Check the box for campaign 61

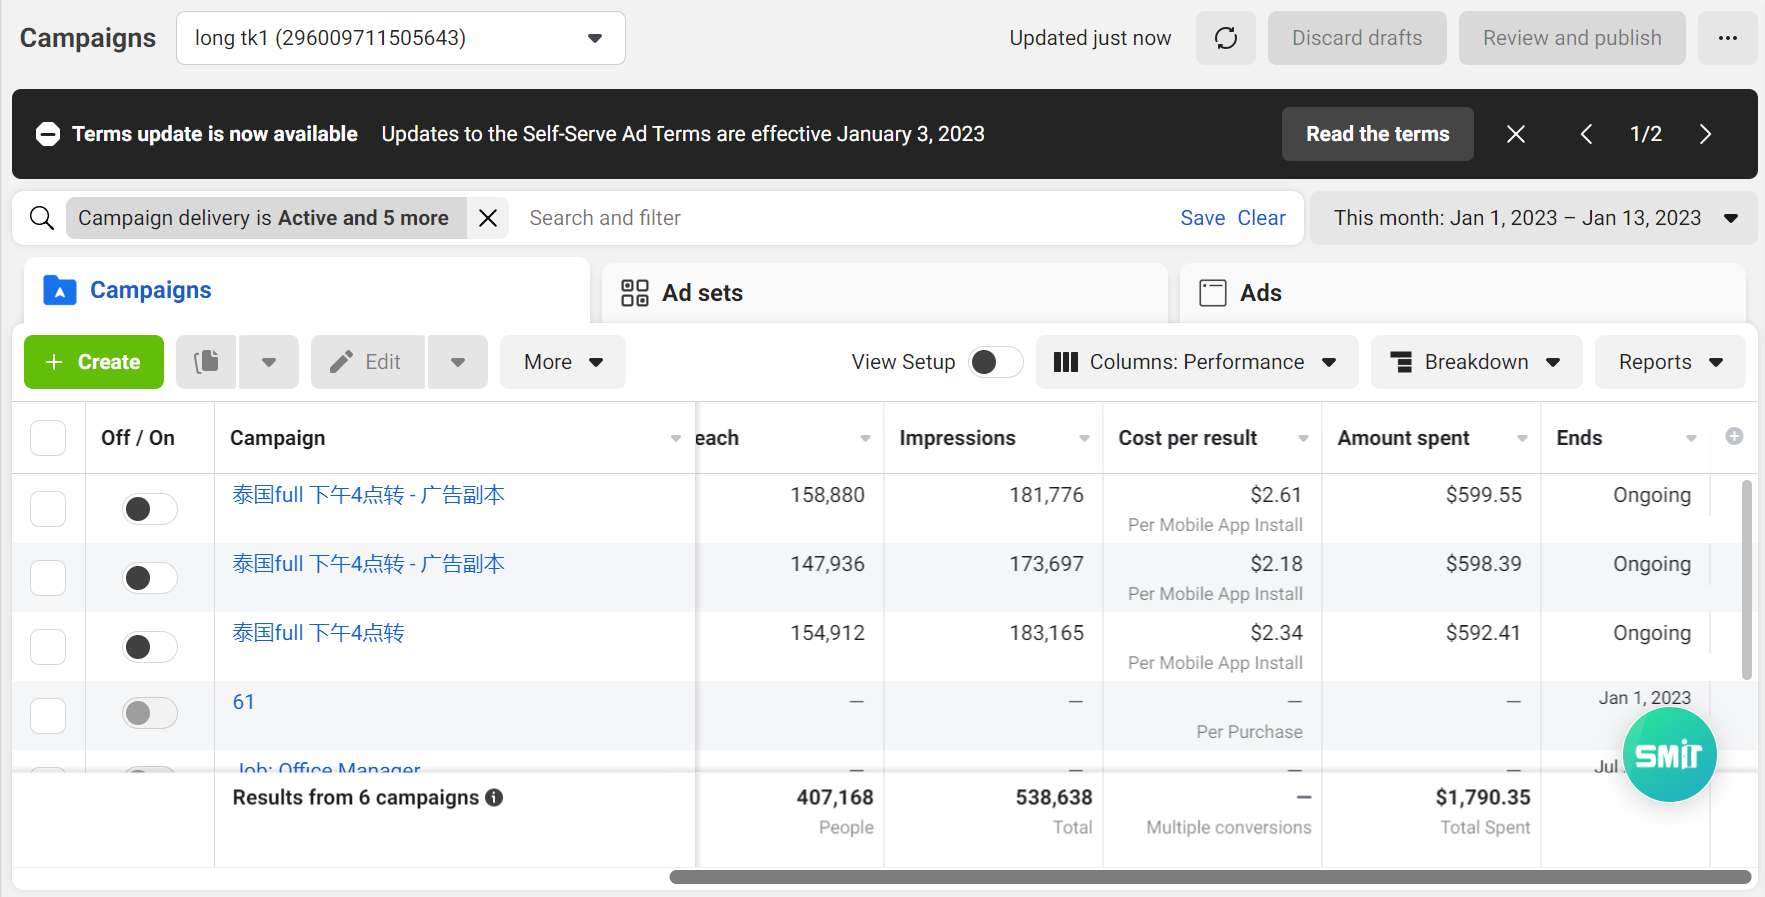coord(48,715)
